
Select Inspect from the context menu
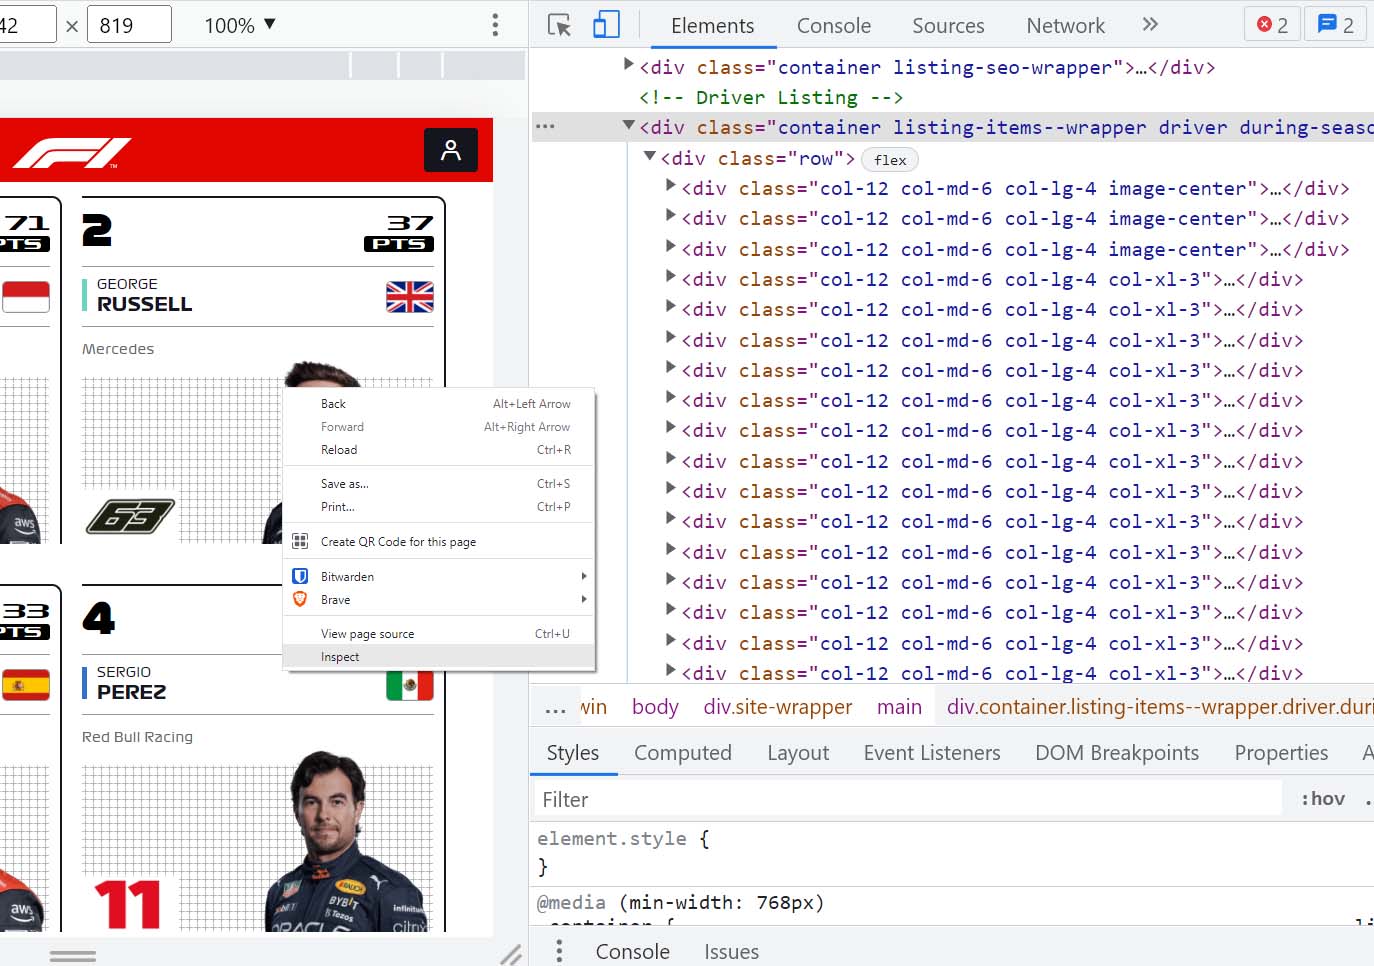(x=340, y=657)
